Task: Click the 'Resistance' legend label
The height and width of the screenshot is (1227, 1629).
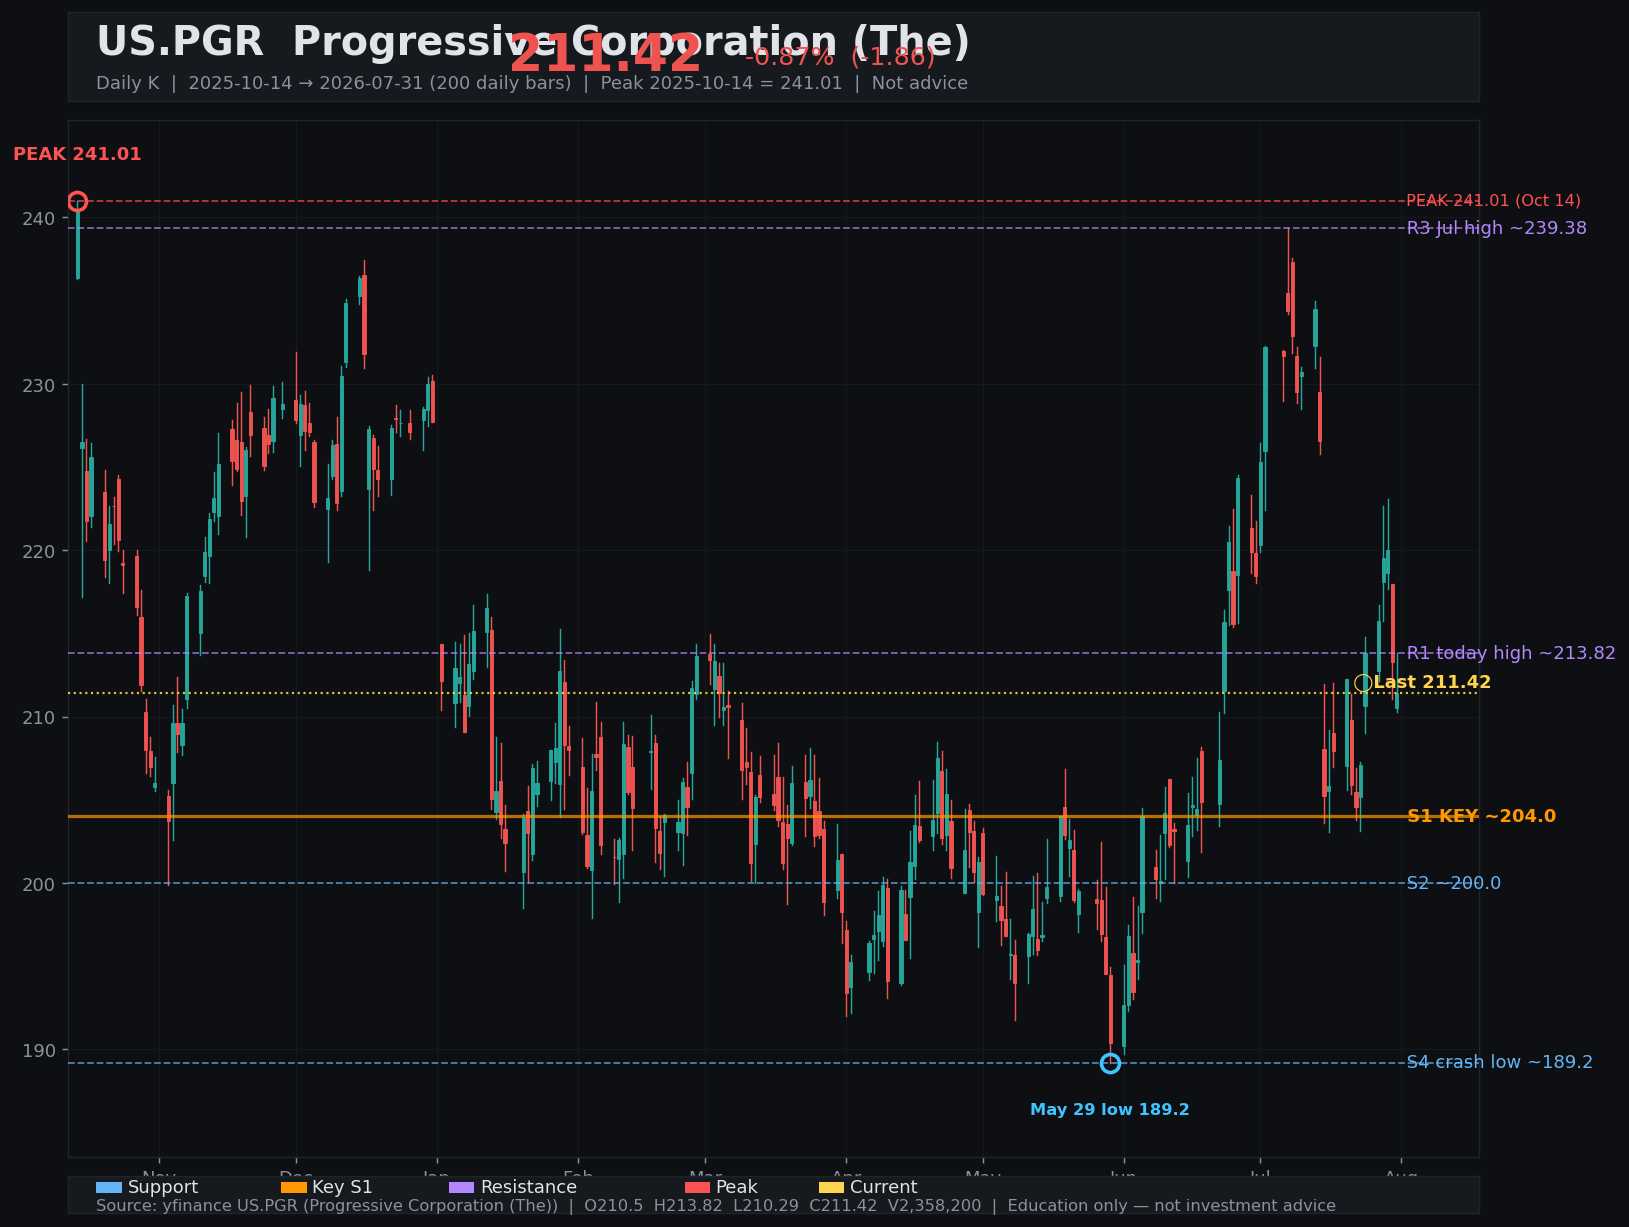Action: 529,1188
